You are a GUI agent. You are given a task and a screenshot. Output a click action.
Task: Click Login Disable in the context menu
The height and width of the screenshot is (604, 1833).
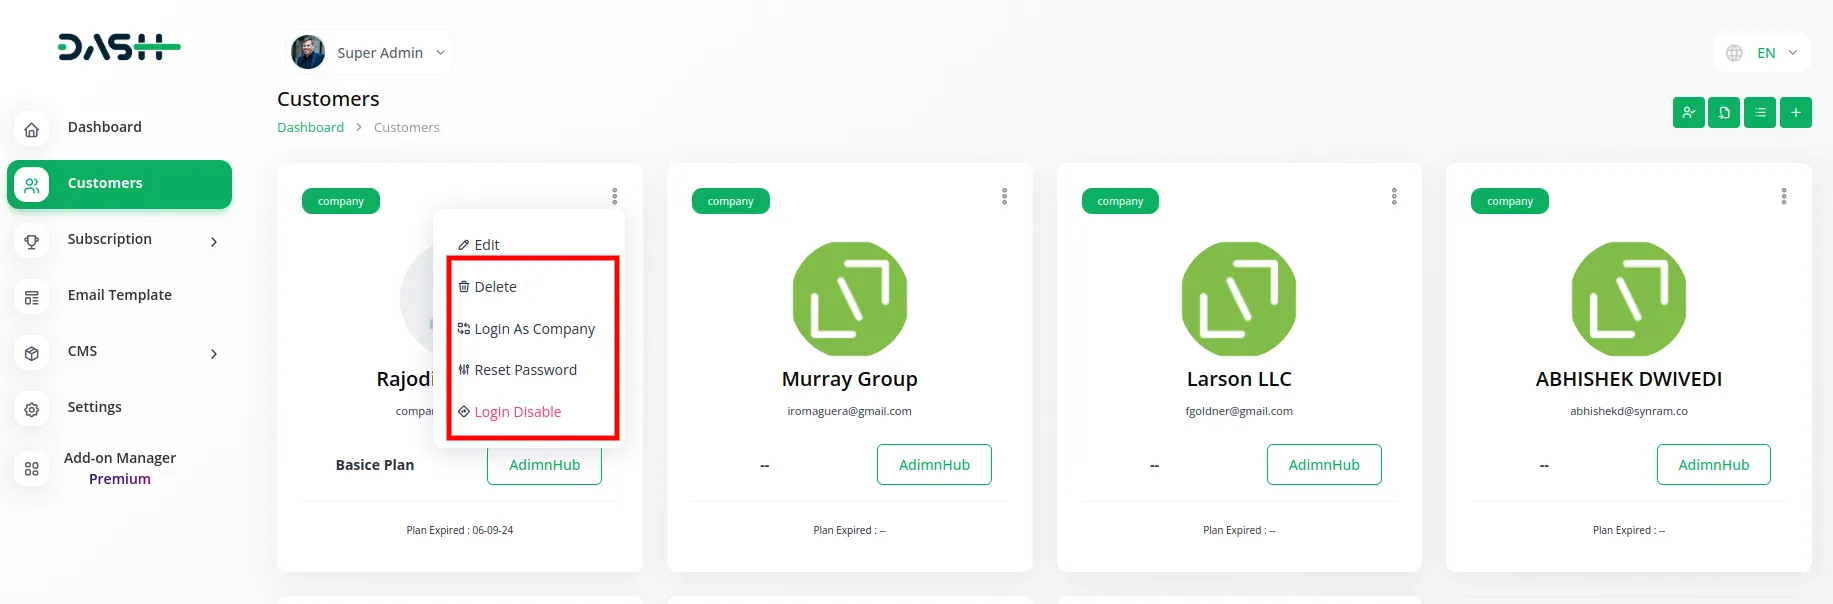[x=517, y=412]
